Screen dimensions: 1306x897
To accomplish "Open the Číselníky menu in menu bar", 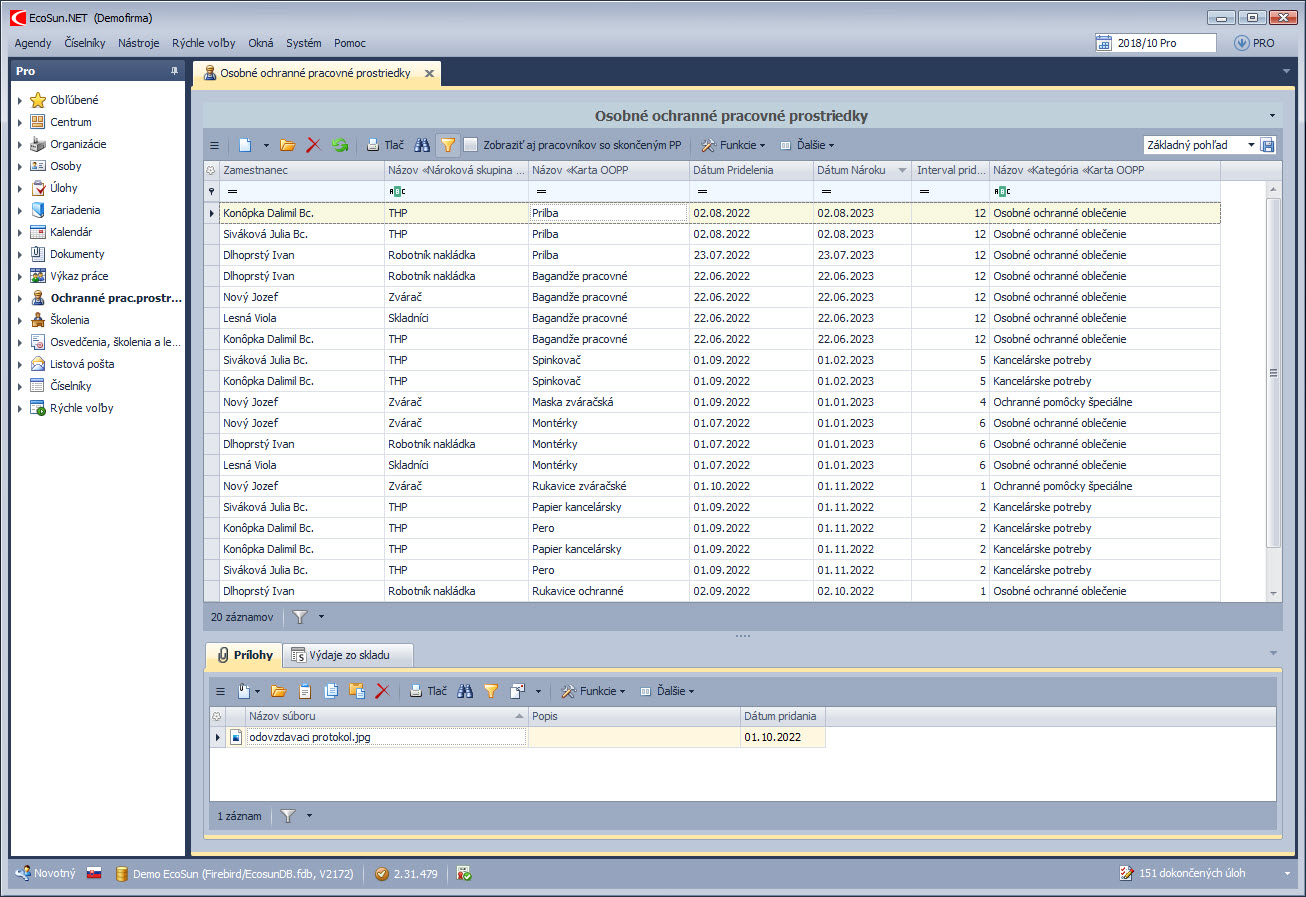I will click(84, 43).
